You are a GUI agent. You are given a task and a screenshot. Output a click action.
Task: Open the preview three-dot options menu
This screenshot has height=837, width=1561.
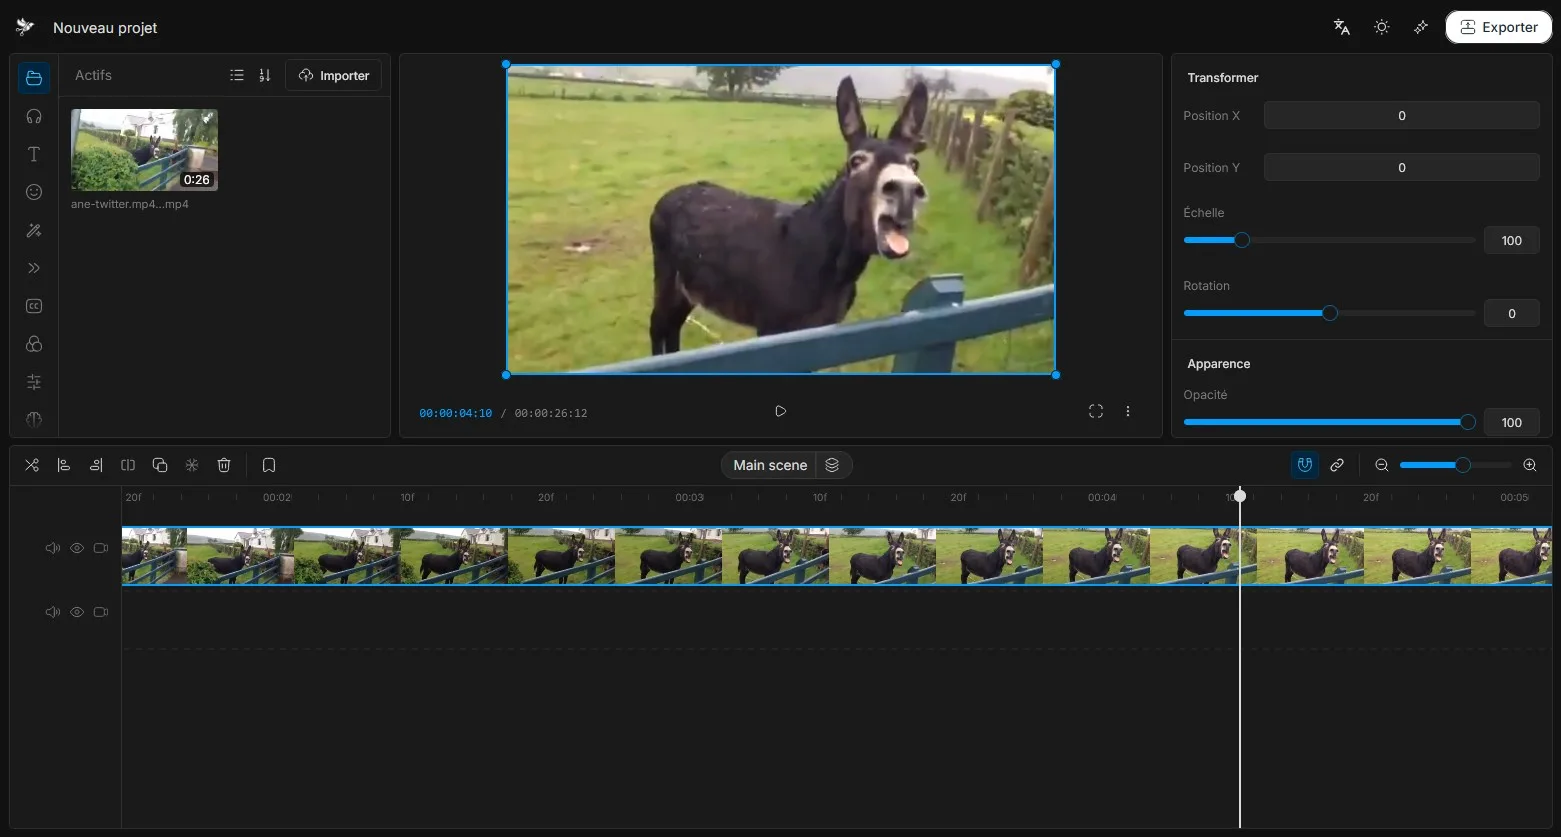(x=1128, y=411)
